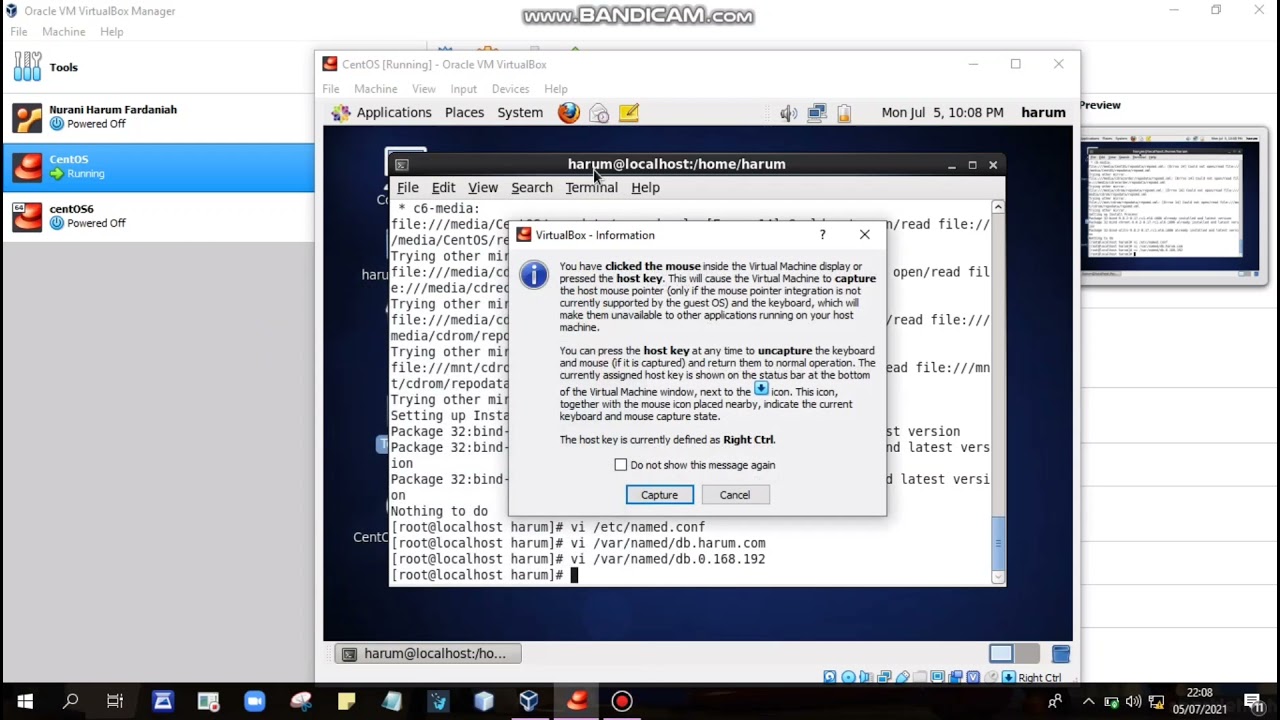
Task: Click the Right Ctrl host key label
Action: (x=1040, y=677)
